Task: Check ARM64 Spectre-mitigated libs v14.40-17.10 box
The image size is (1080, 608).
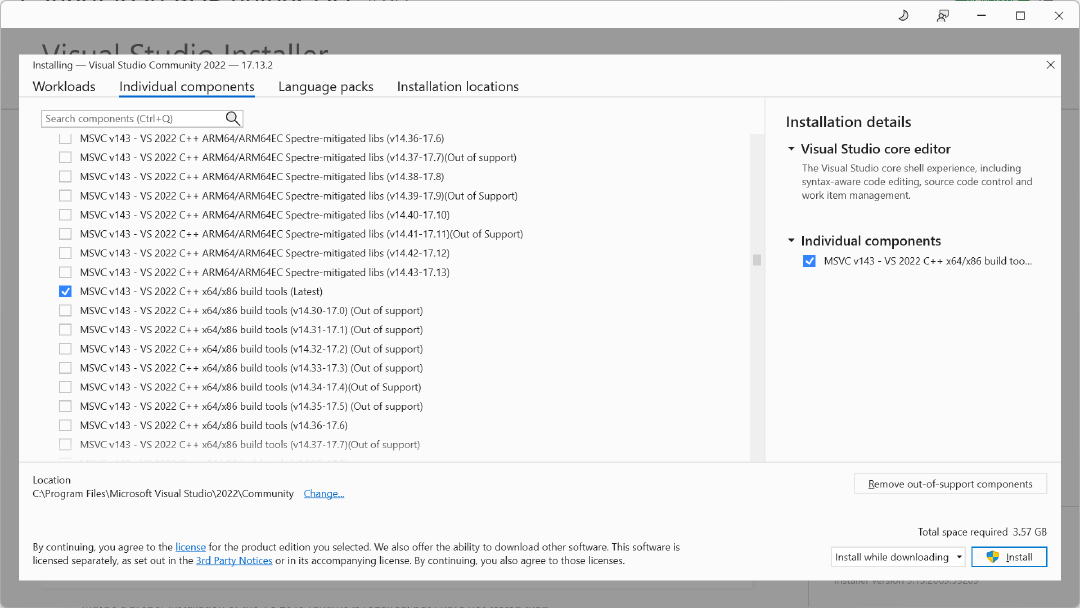Action: pyautogui.click(x=65, y=215)
